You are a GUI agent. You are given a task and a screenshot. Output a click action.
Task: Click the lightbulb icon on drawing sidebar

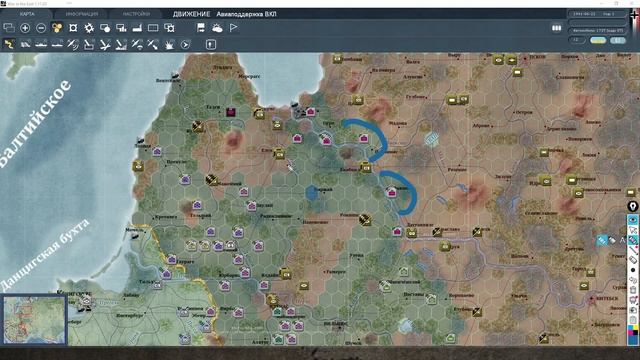(x=633, y=206)
